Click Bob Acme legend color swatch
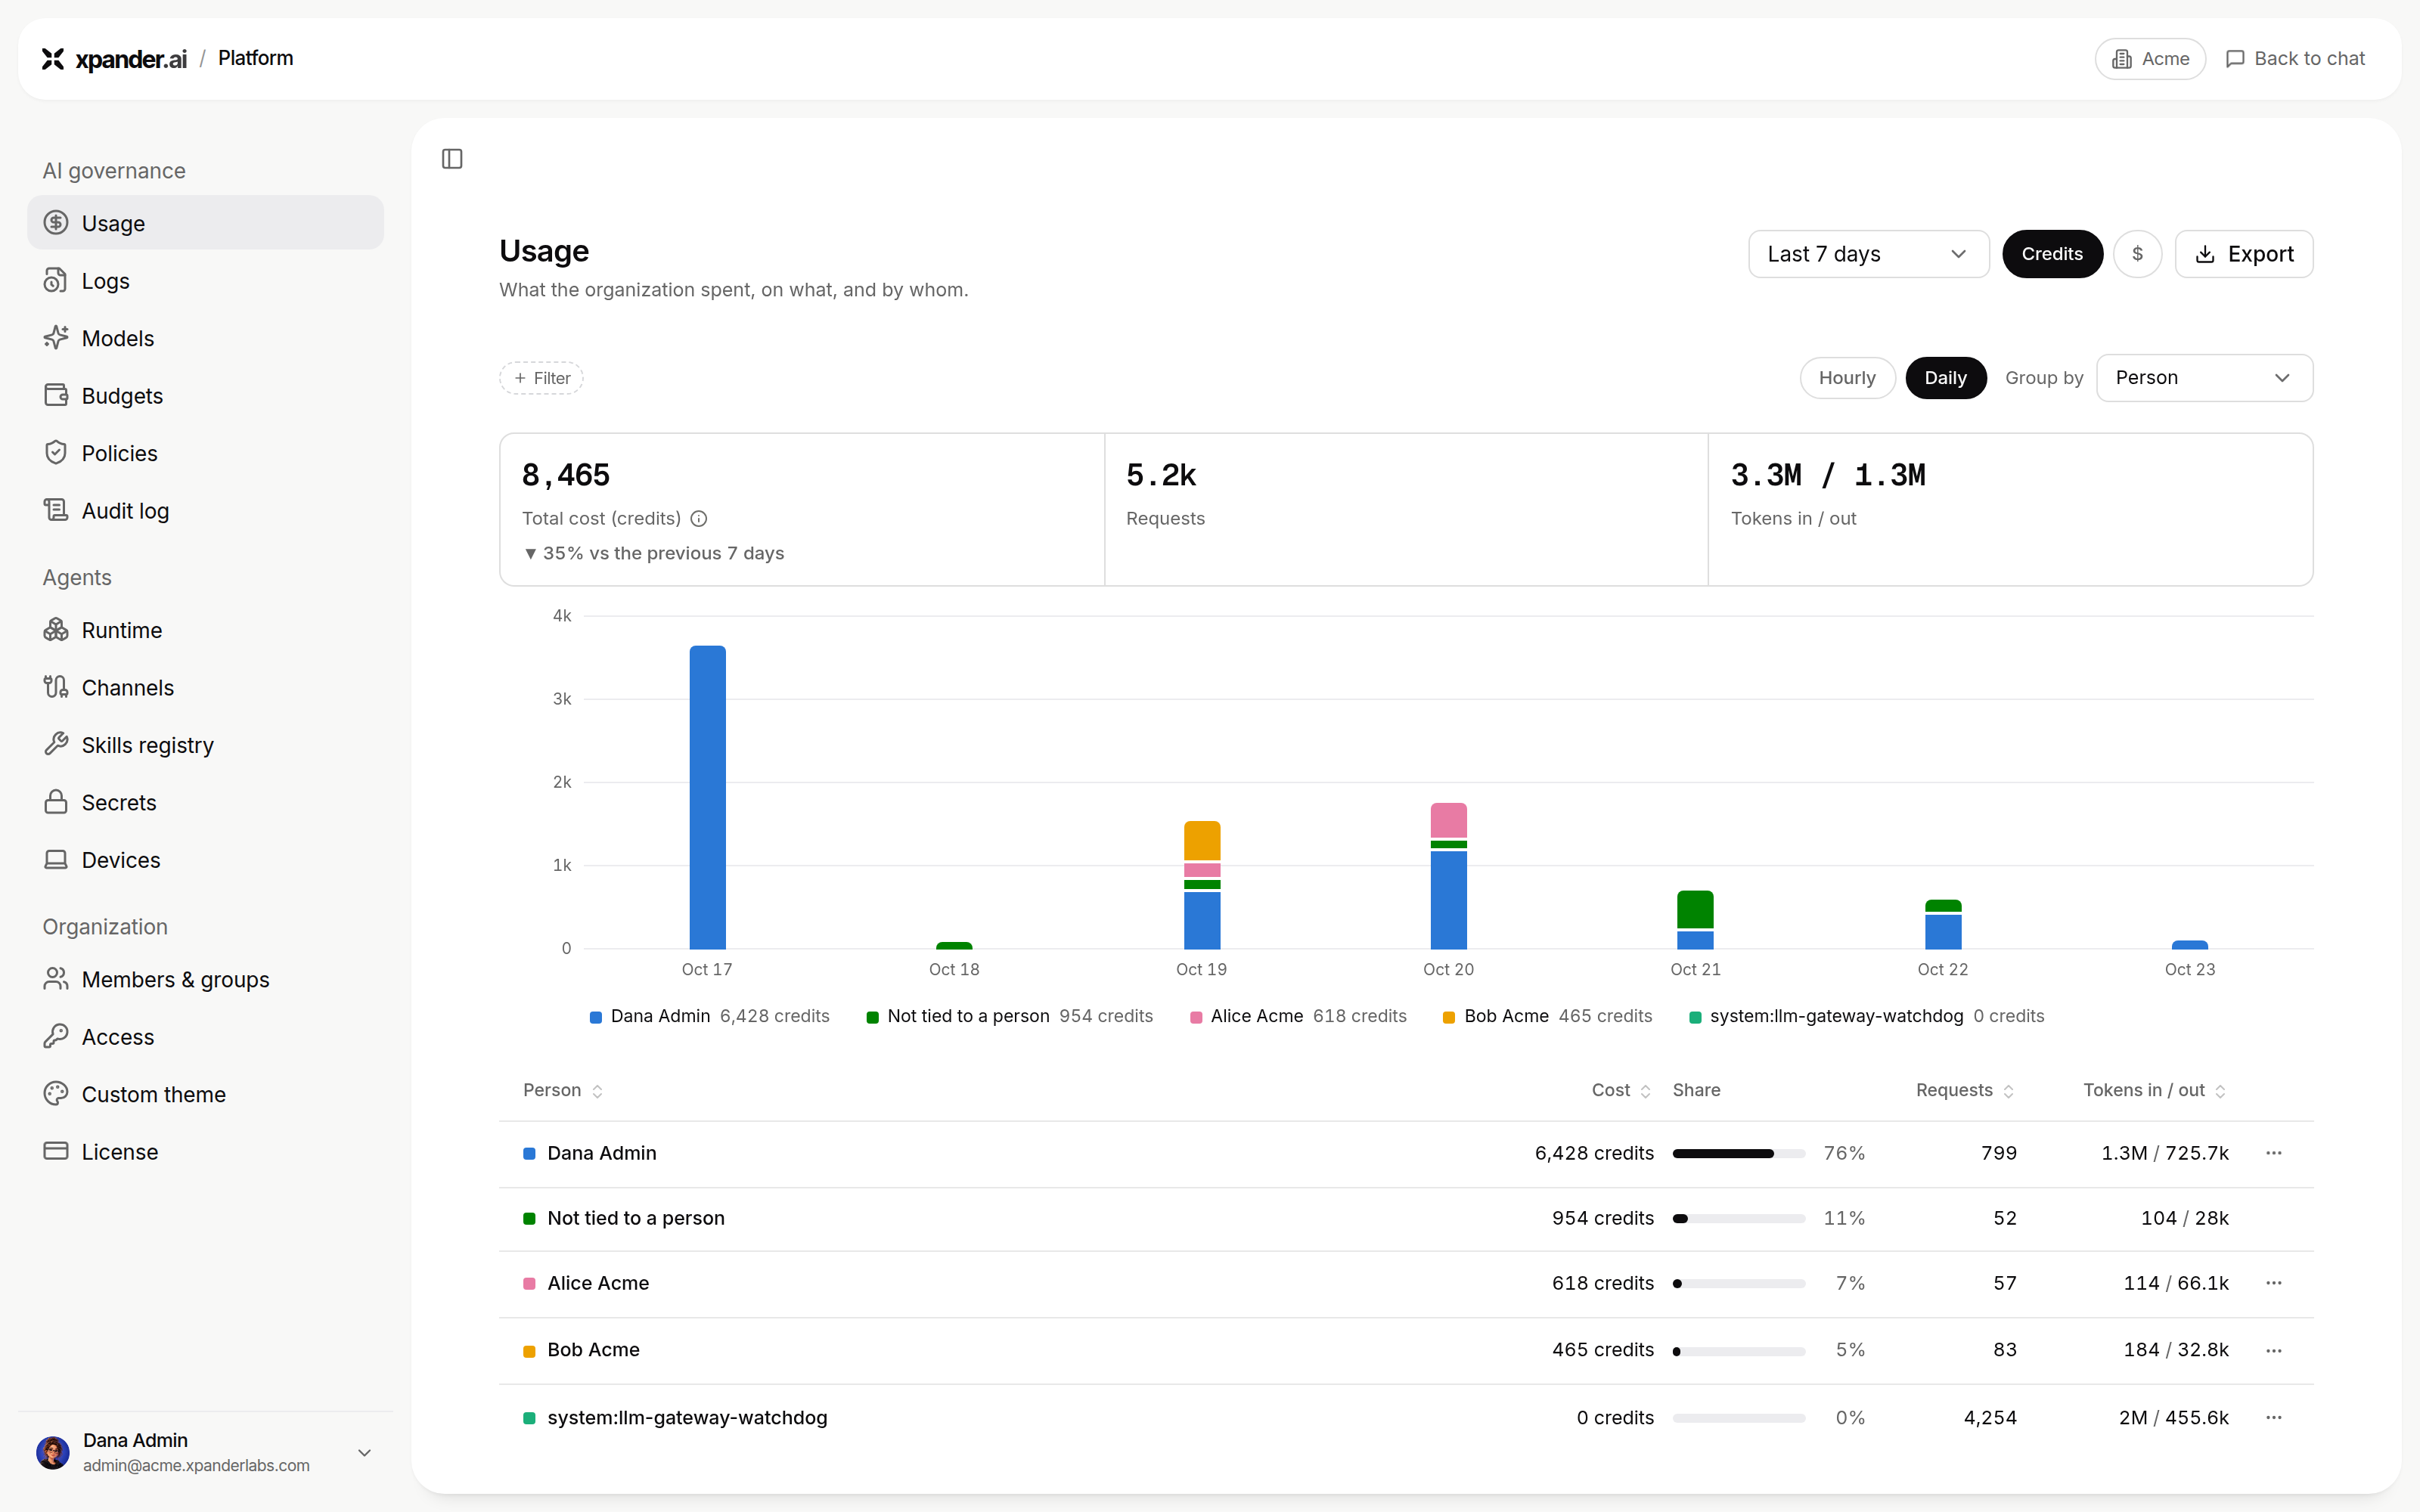This screenshot has width=2420, height=1512. (1449, 1017)
